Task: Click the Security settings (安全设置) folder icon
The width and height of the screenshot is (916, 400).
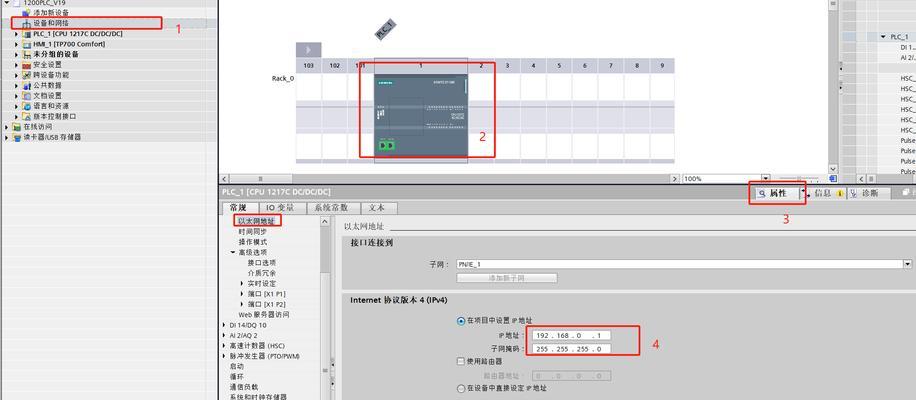Action: pyautogui.click(x=26, y=65)
